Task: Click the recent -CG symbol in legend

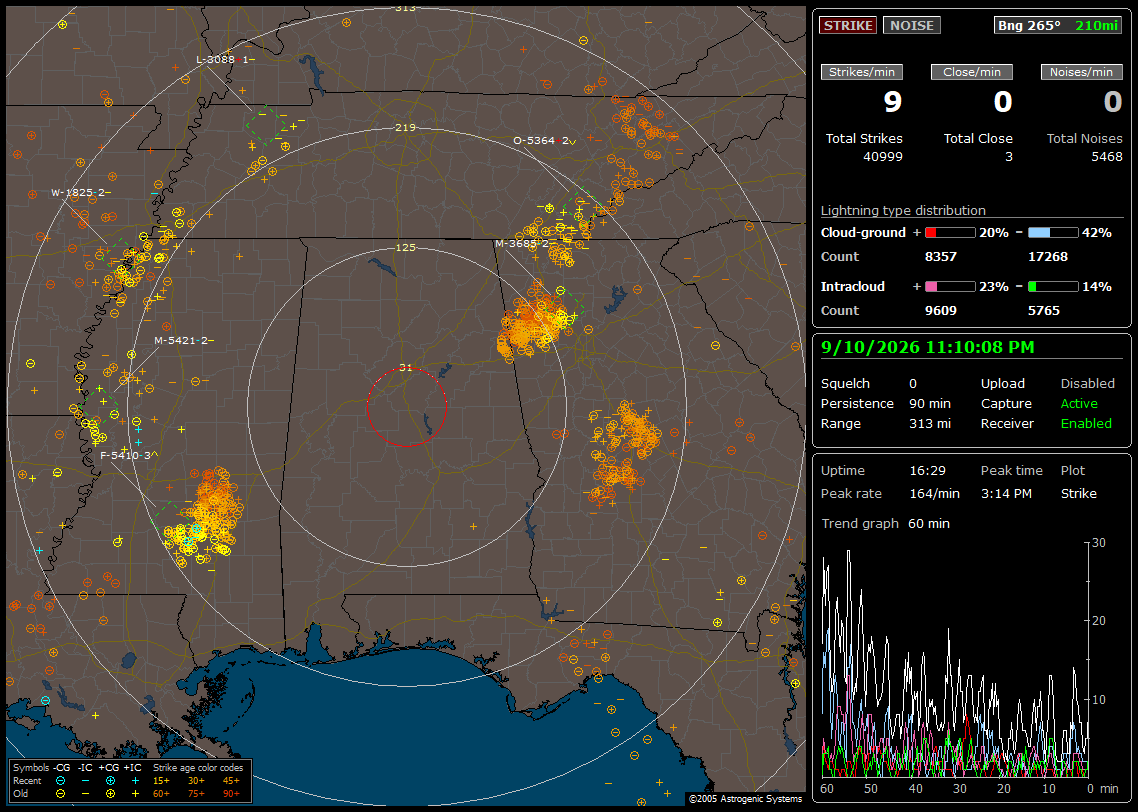Action: 60,781
